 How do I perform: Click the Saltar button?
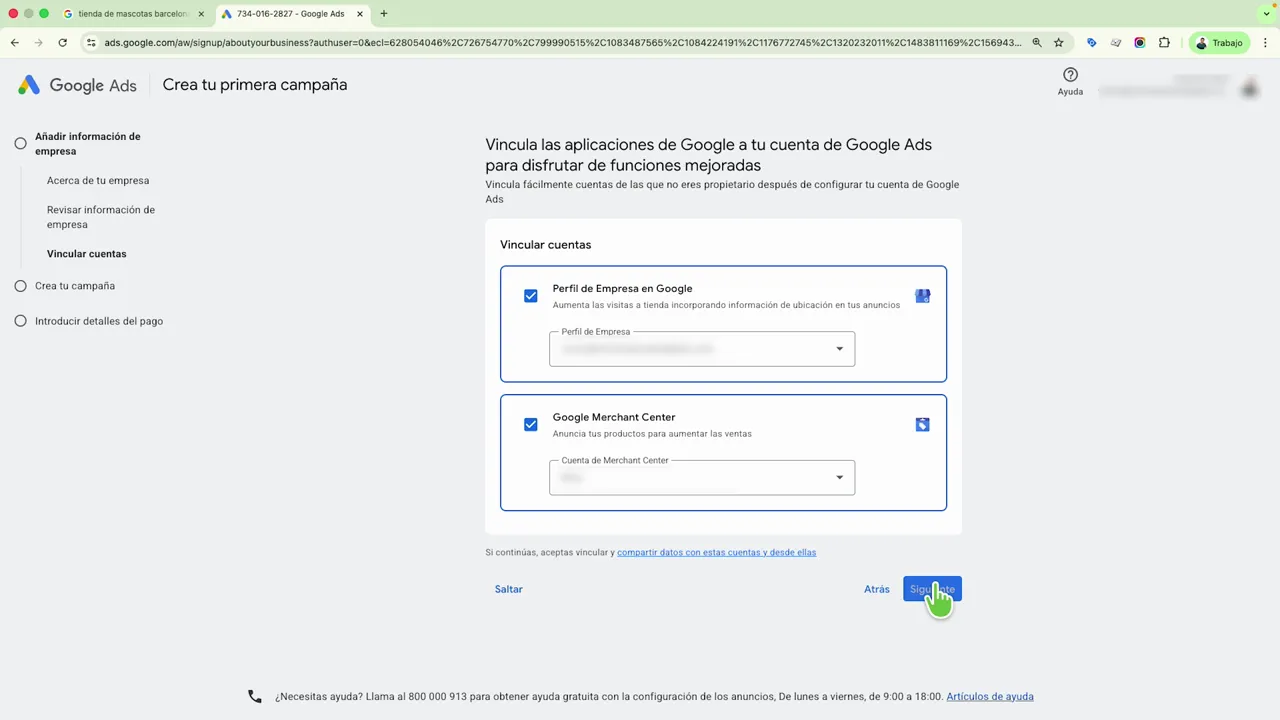[509, 589]
